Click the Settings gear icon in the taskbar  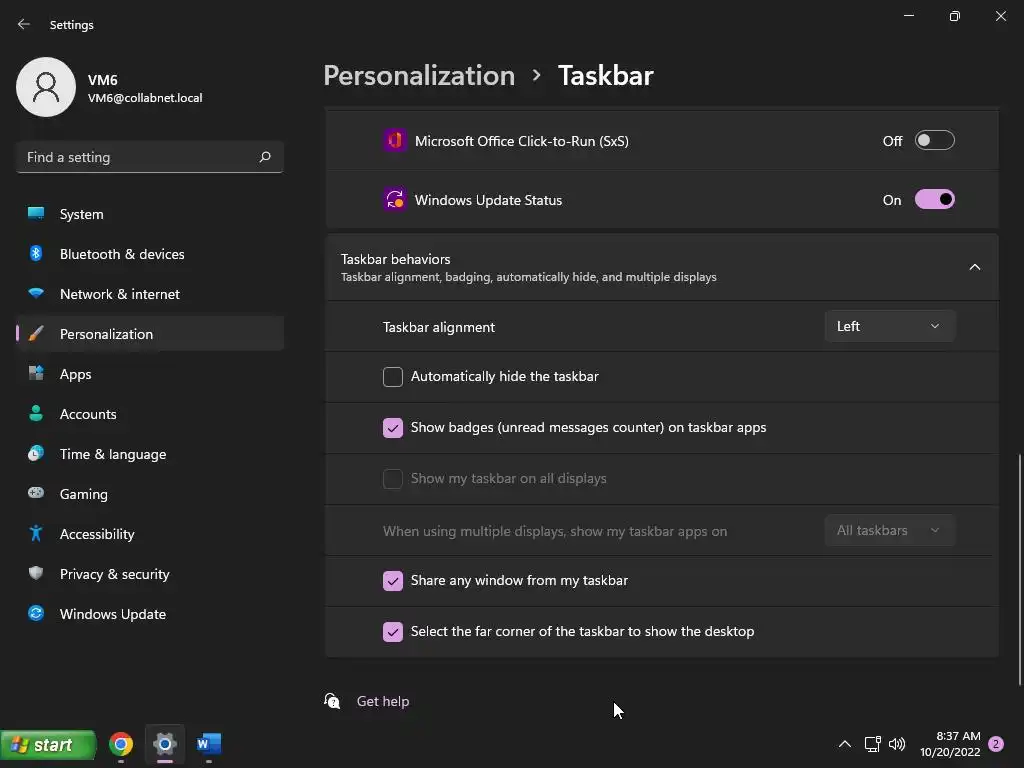pos(165,744)
